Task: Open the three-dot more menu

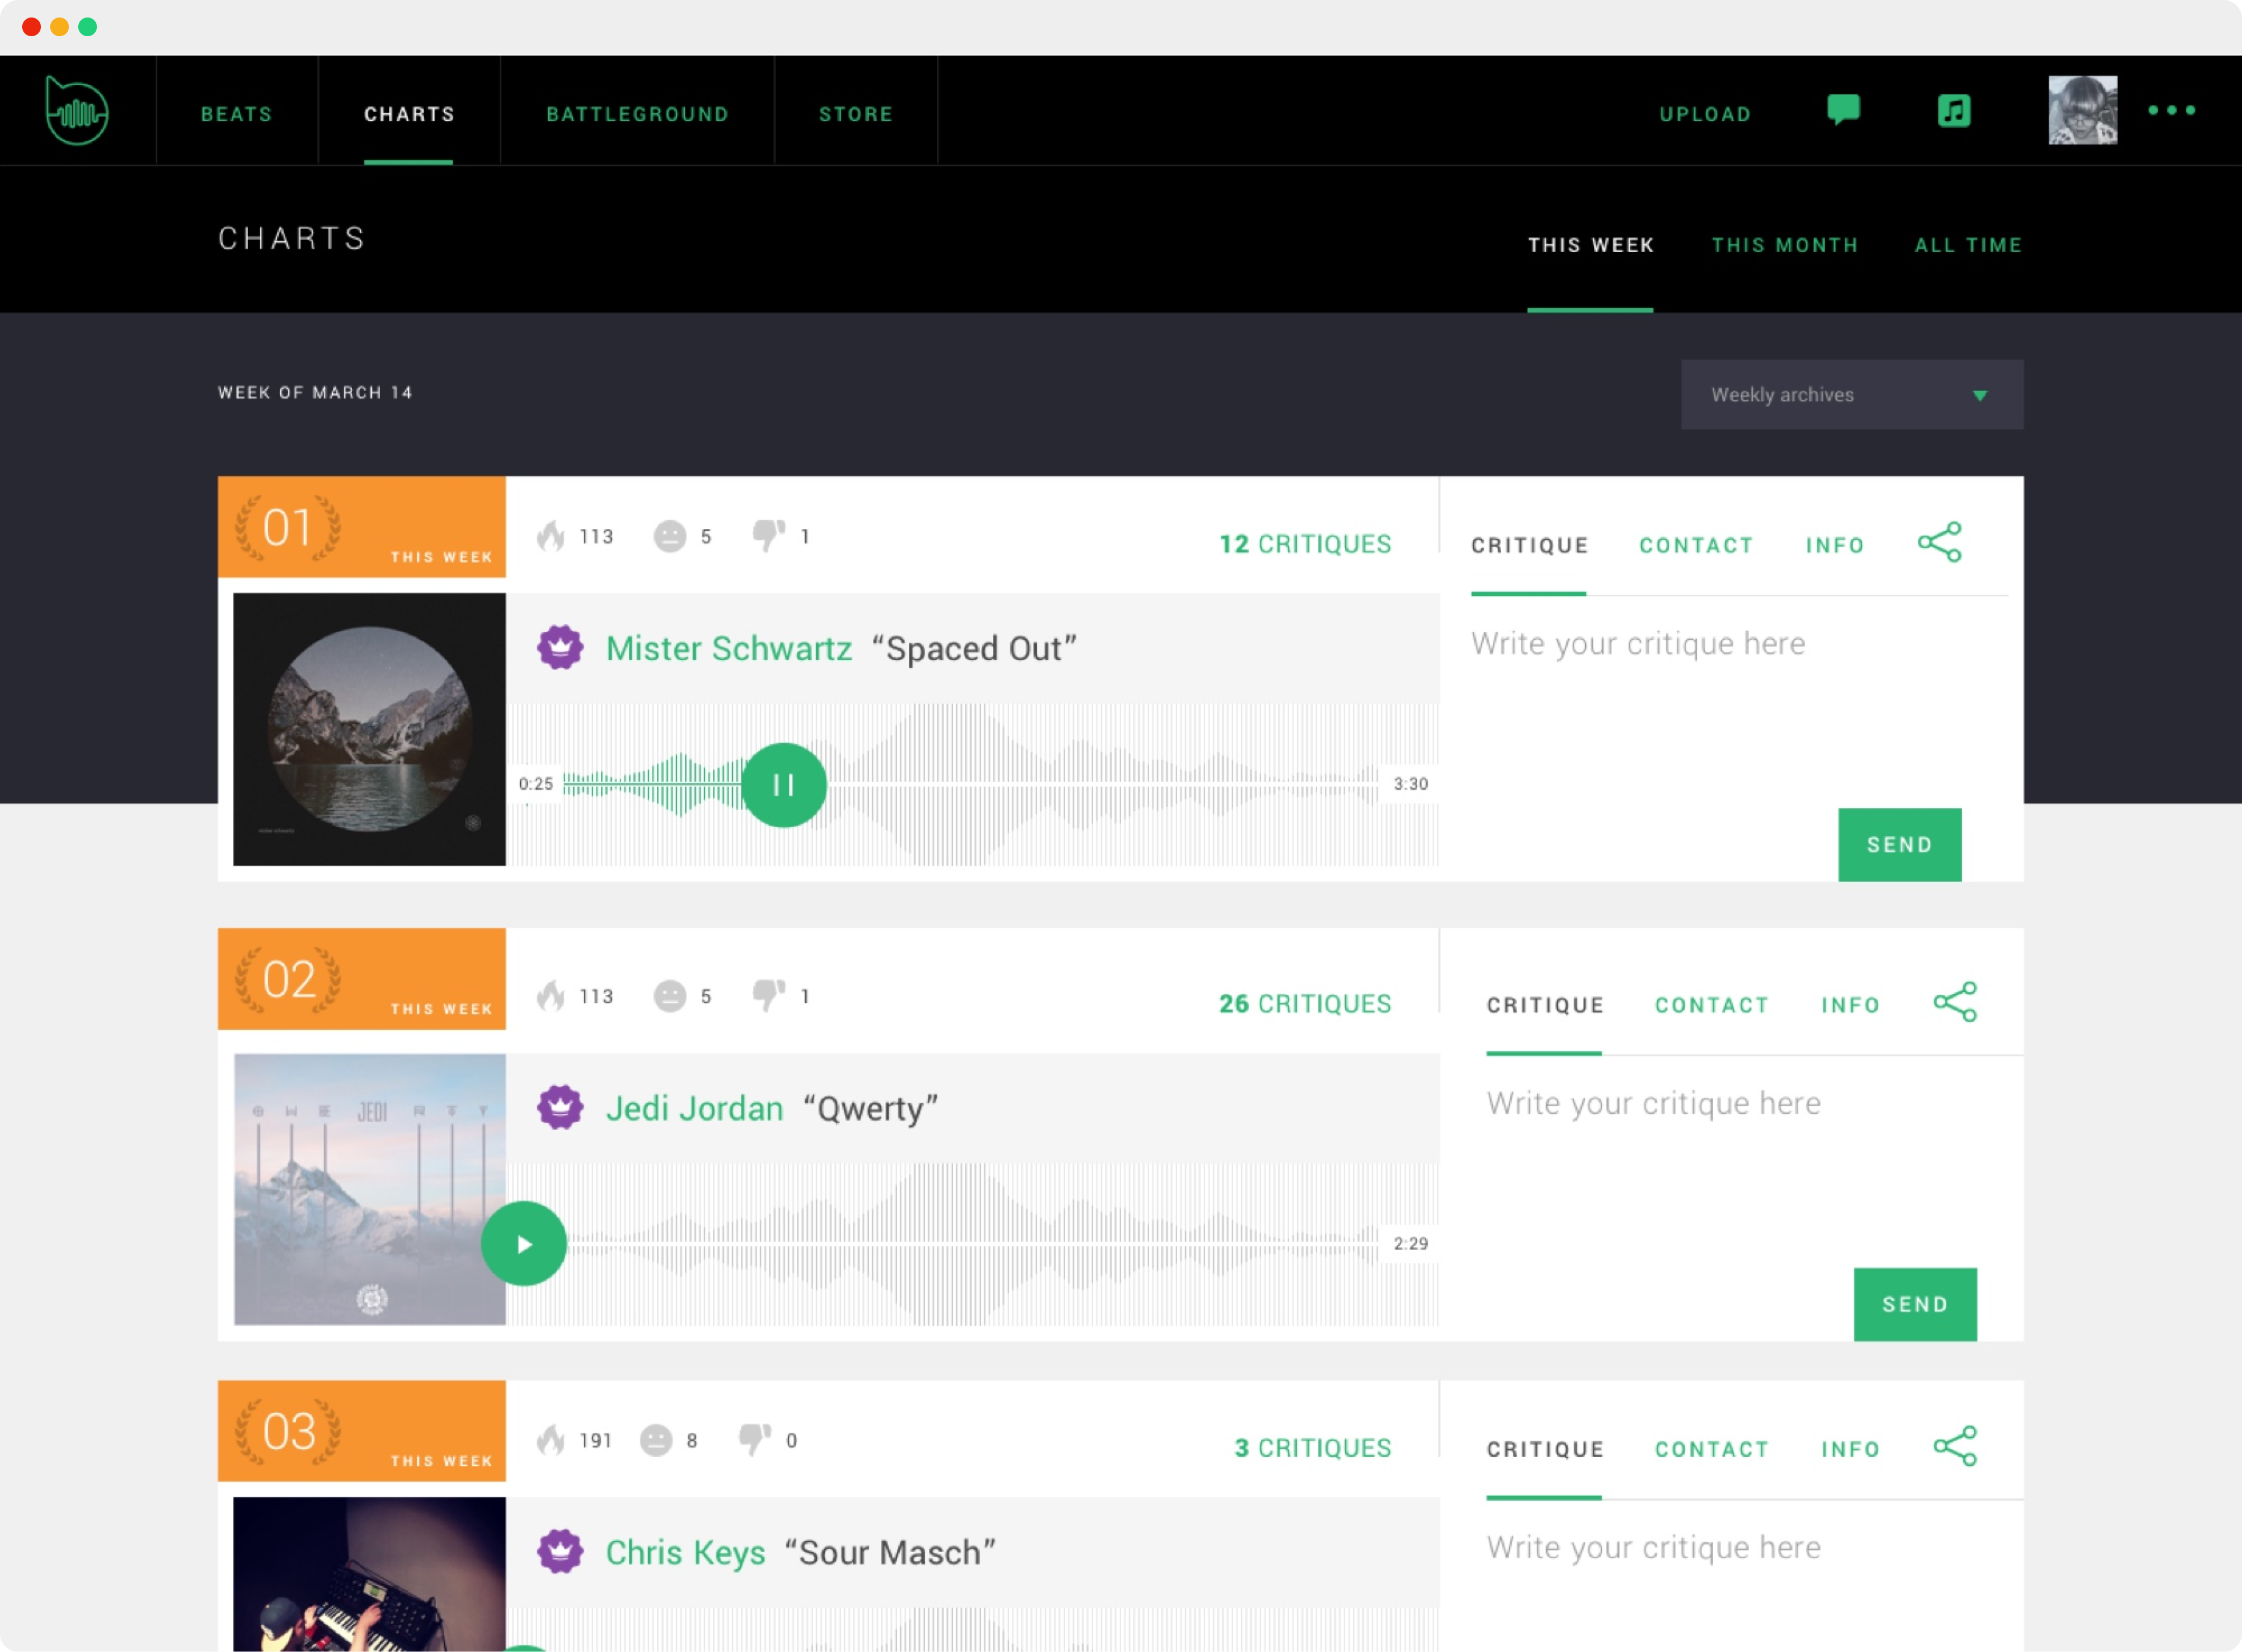Action: (2171, 110)
